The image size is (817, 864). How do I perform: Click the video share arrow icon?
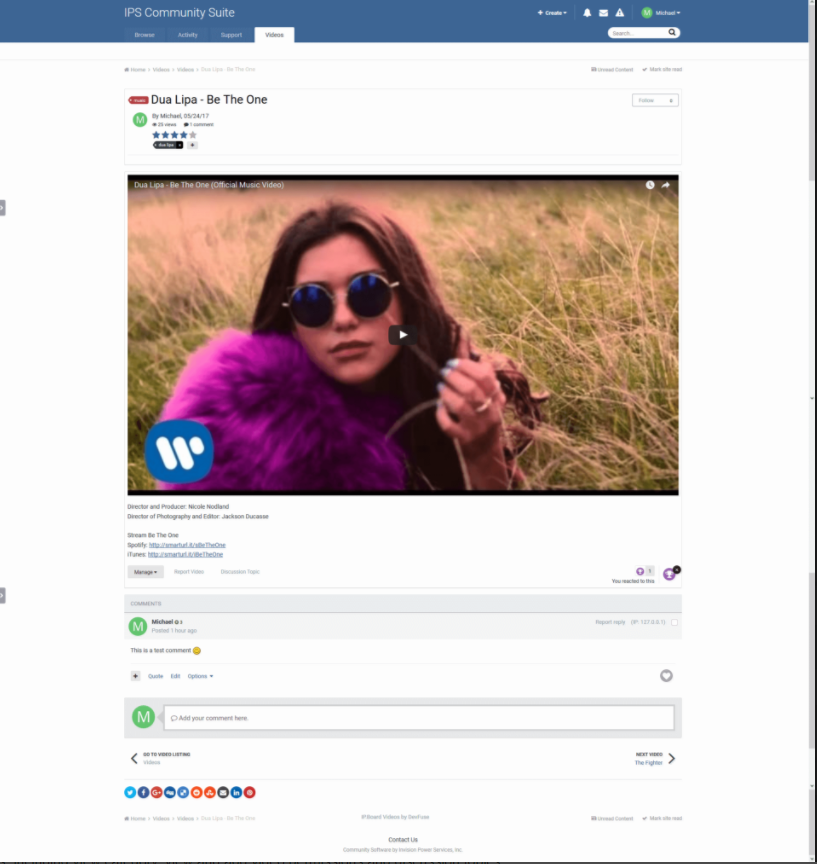(666, 185)
